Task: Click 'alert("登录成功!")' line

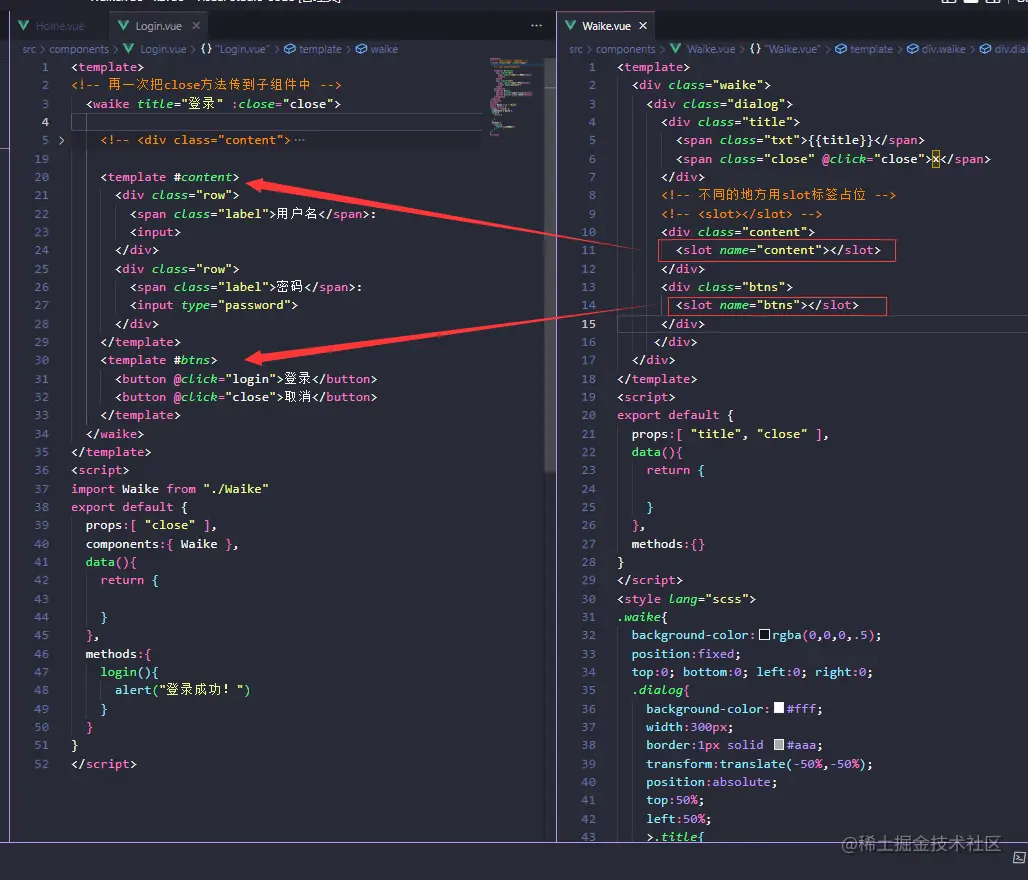Action: pyautogui.click(x=182, y=690)
